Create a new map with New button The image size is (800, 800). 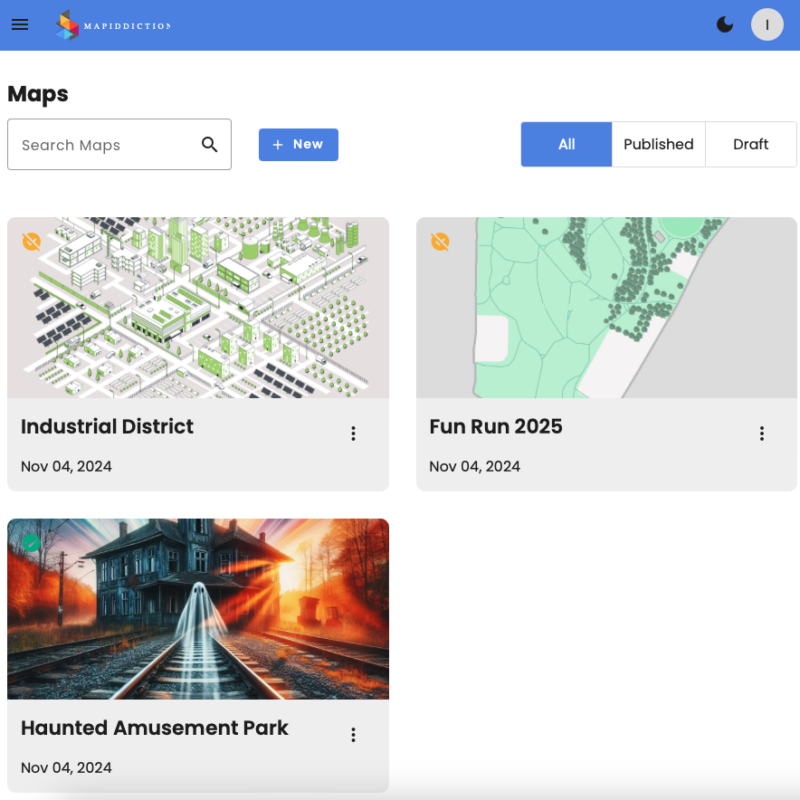298,144
